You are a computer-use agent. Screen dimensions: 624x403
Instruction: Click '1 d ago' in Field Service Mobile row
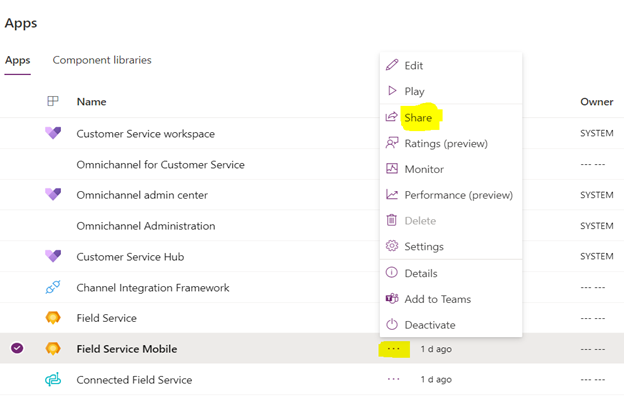[x=436, y=349]
